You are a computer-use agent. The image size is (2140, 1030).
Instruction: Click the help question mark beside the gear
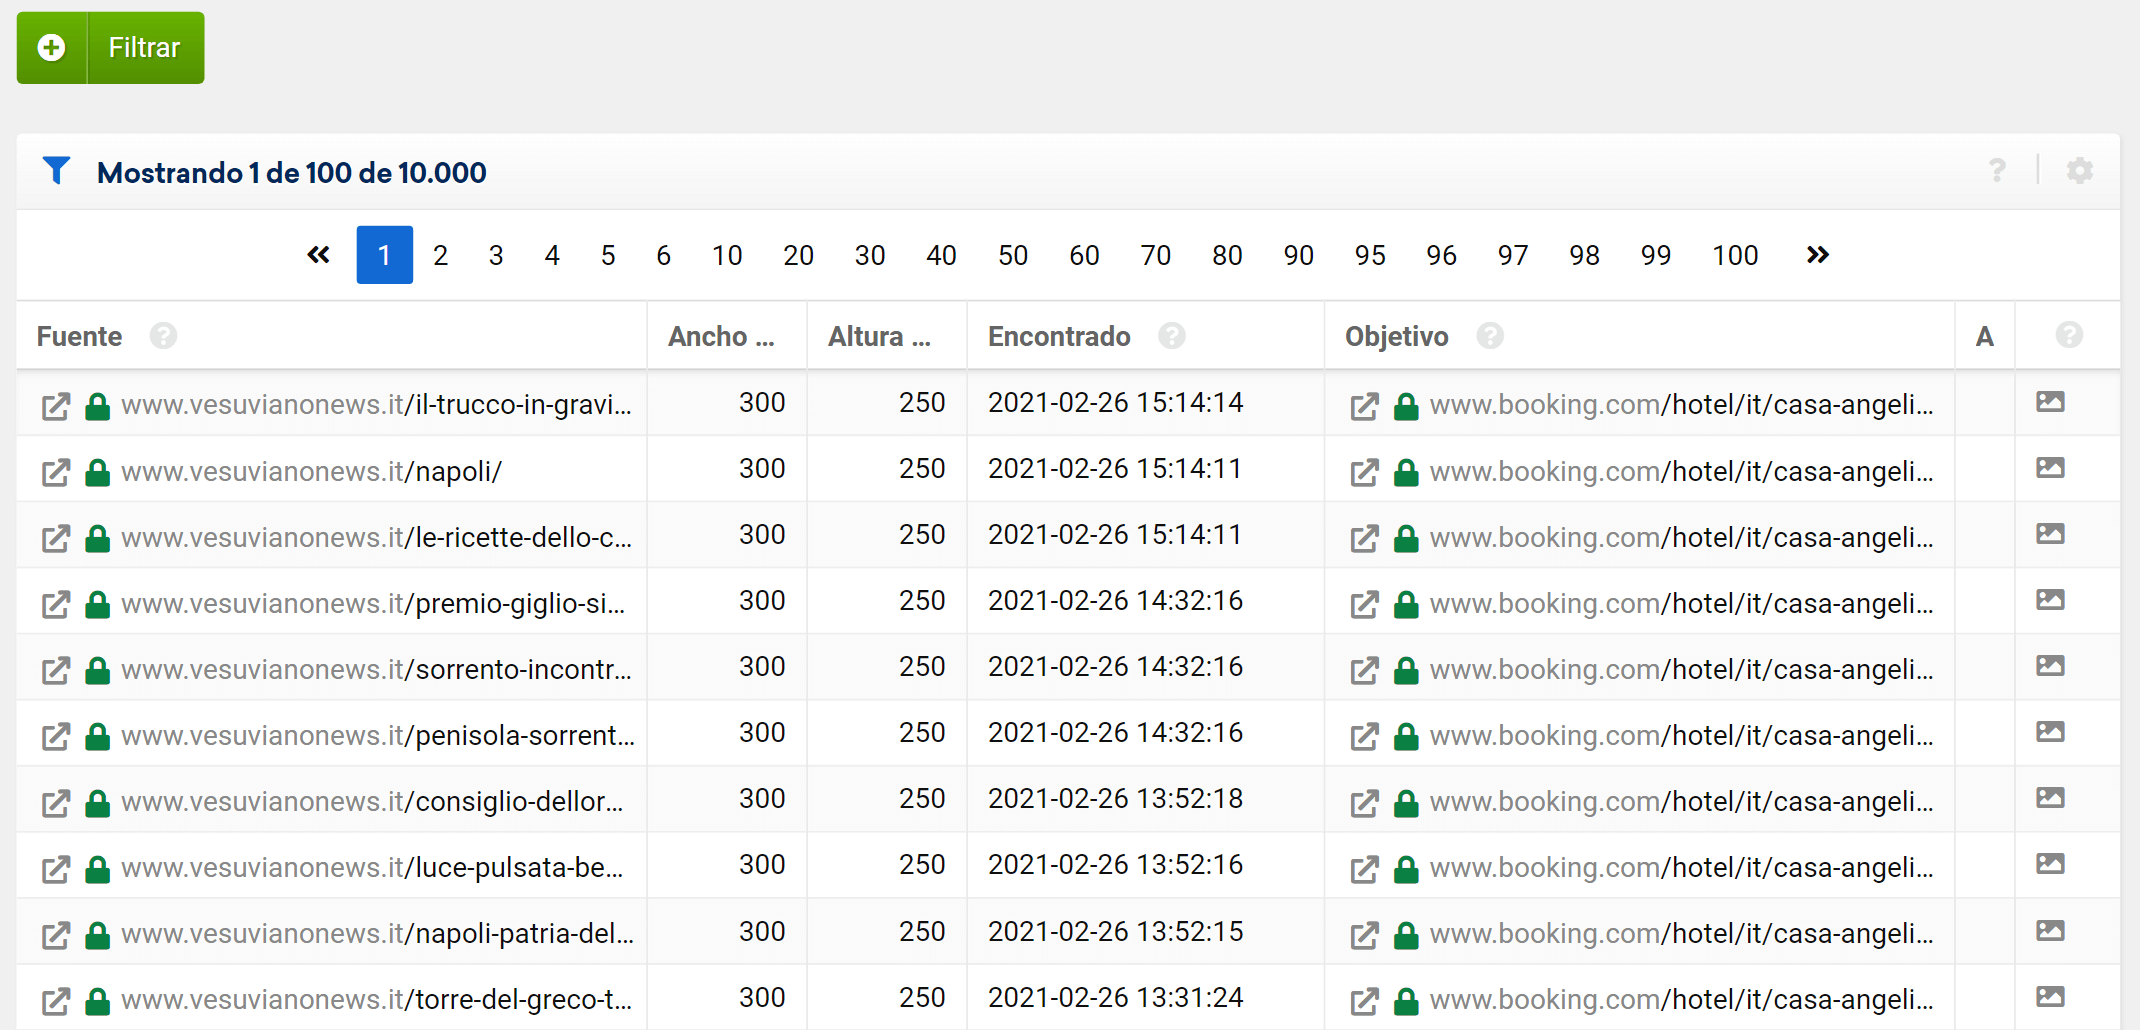pyautogui.click(x=1996, y=171)
